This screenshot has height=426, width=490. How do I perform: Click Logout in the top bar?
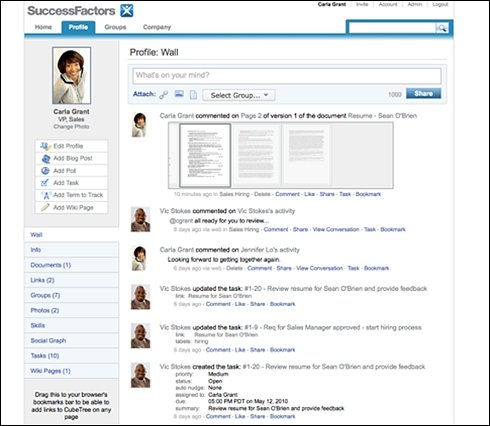pos(440,4)
